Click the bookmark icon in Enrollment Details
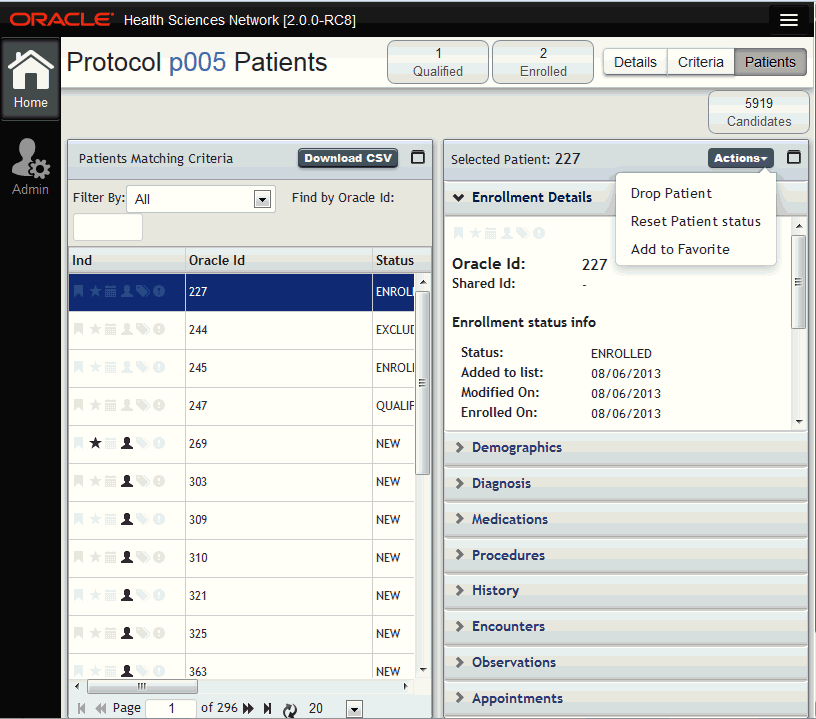Viewport: 816px width, 719px height. click(458, 233)
